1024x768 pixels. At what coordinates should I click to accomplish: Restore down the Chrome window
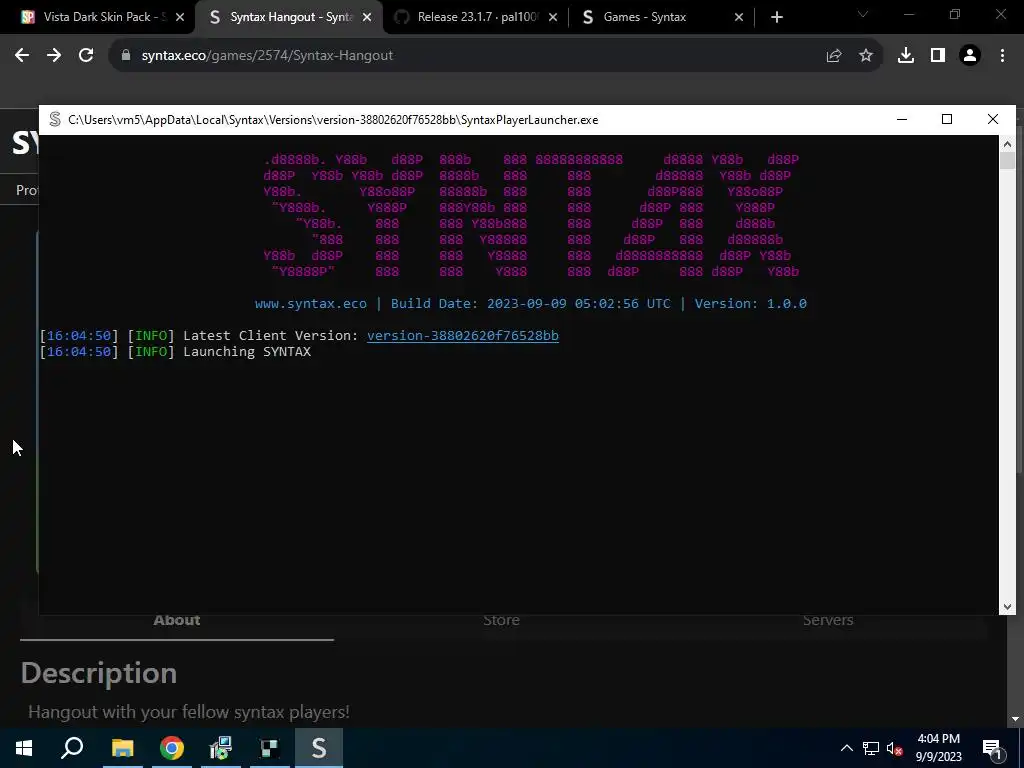[955, 14]
